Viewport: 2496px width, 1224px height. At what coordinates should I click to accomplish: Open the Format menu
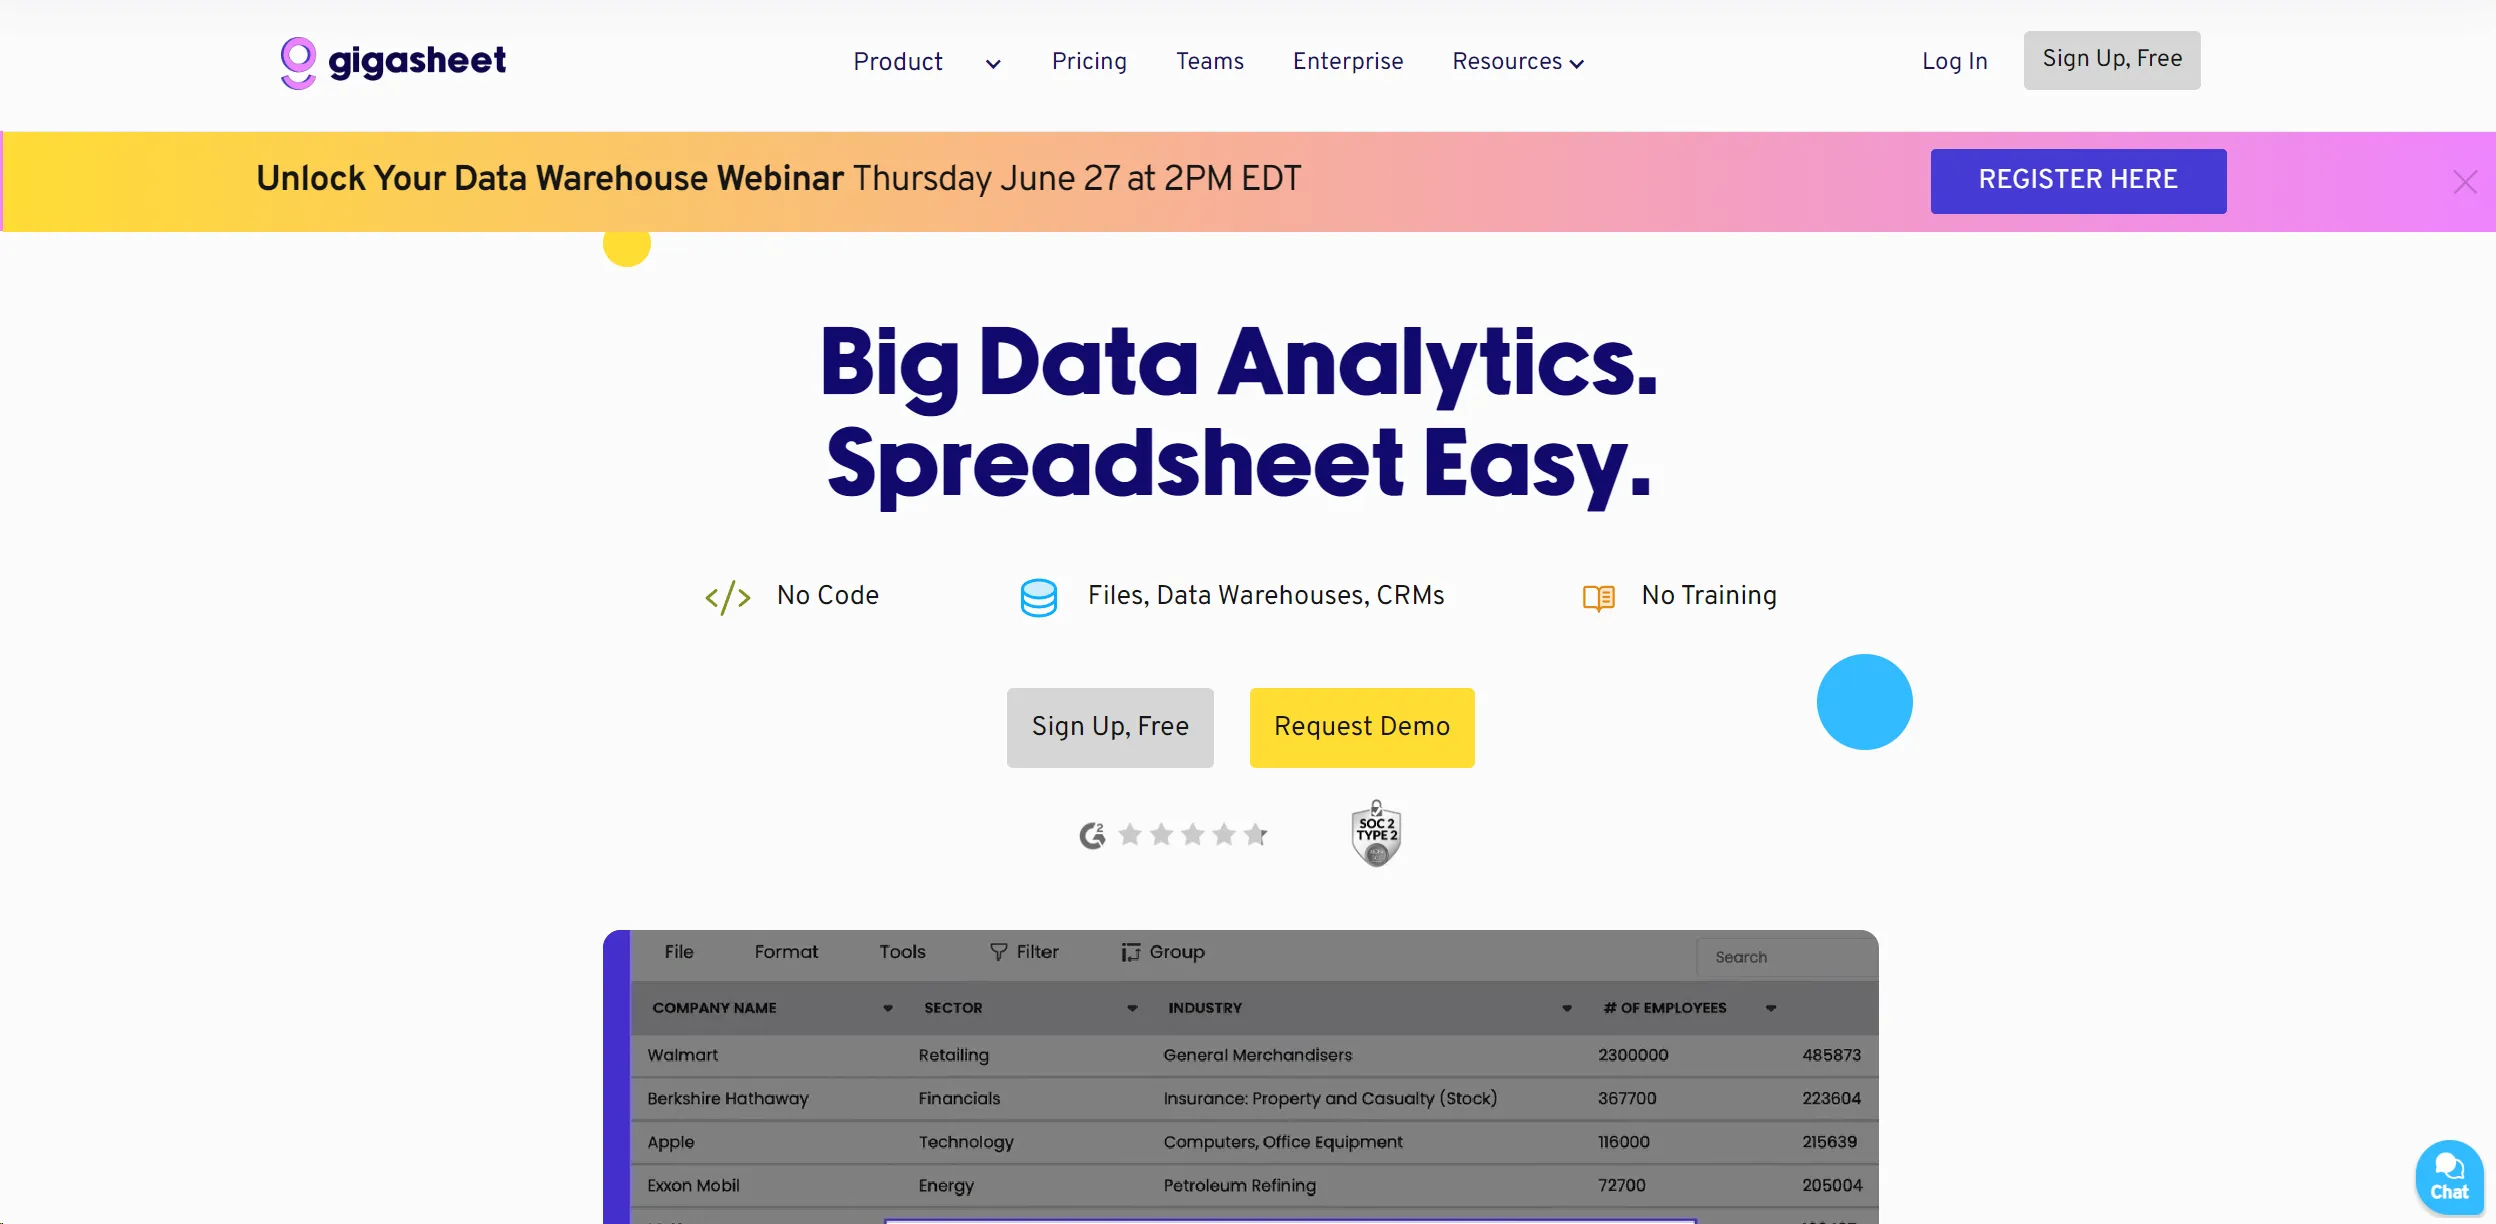pos(786,952)
